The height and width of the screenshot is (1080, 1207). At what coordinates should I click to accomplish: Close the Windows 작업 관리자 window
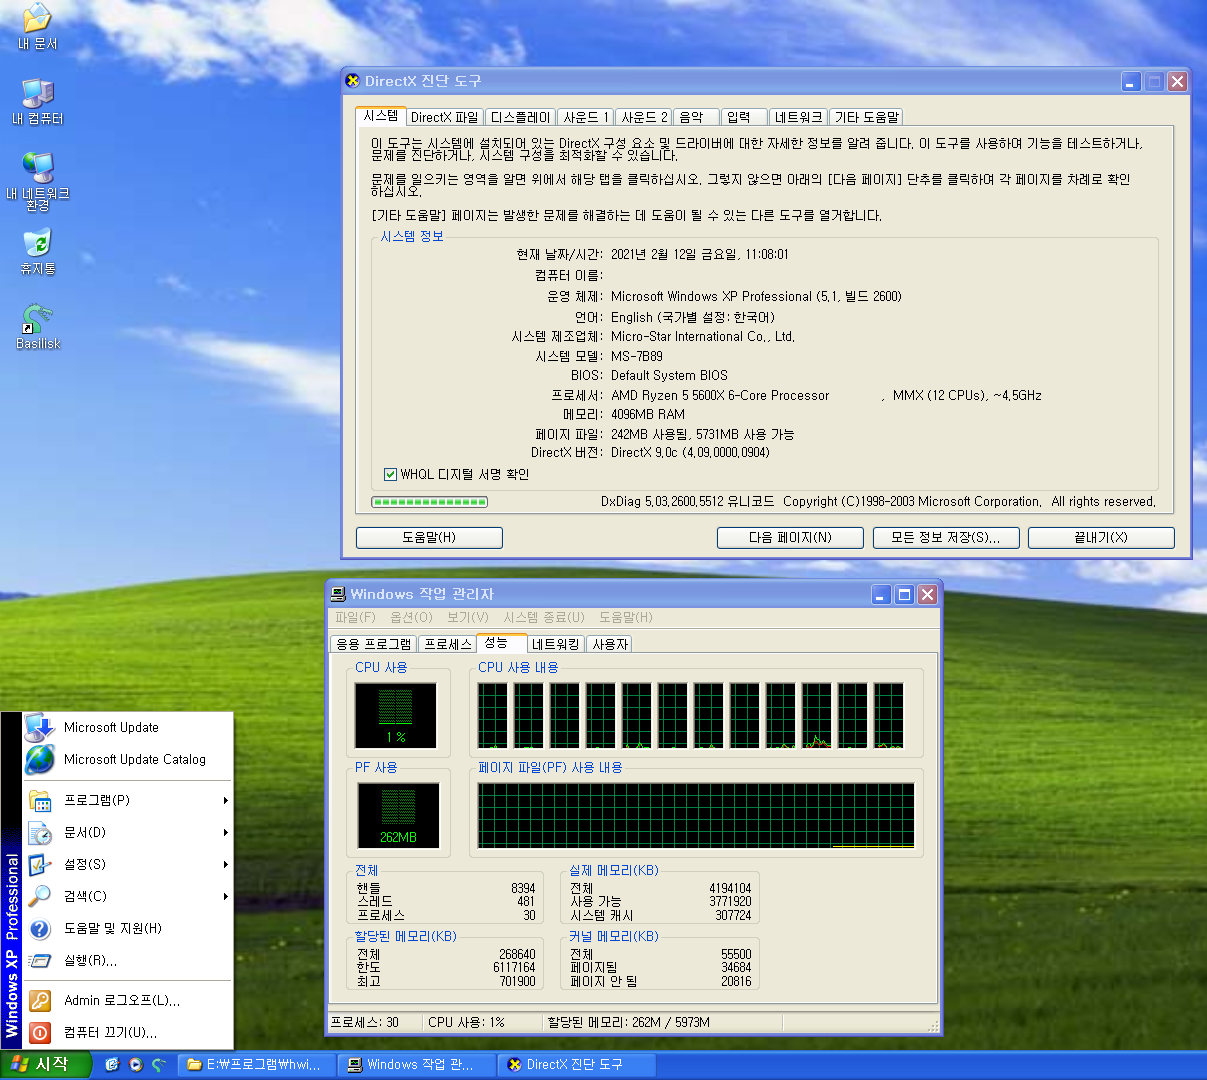point(927,595)
